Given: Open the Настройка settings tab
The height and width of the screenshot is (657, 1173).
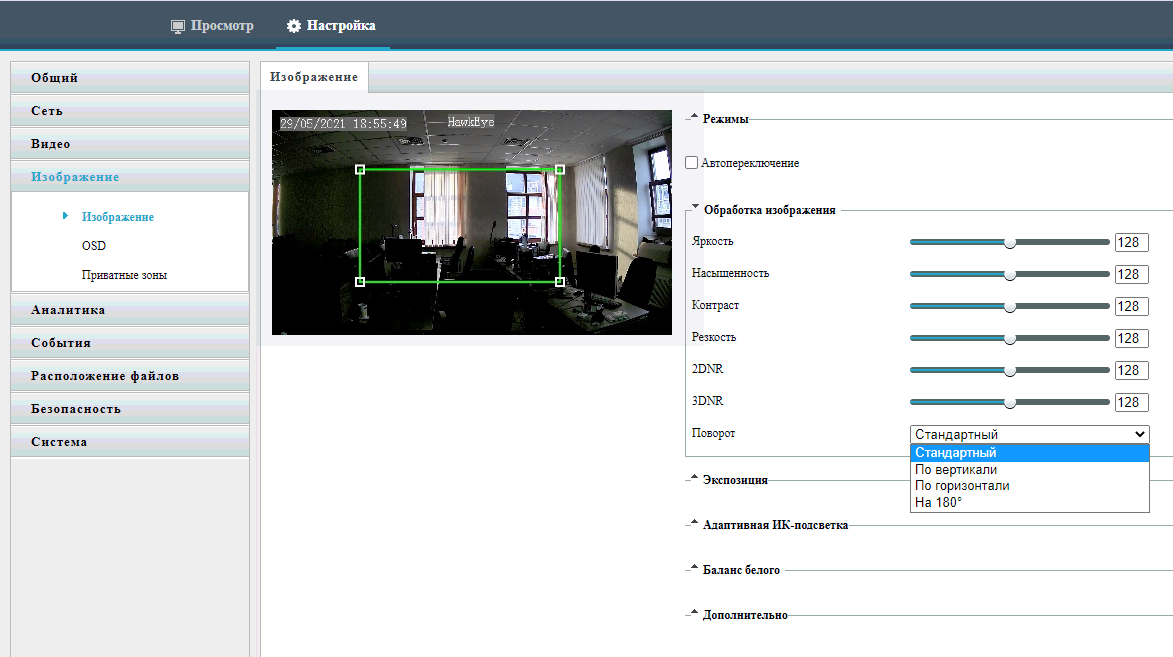Looking at the screenshot, I should click(x=331, y=25).
